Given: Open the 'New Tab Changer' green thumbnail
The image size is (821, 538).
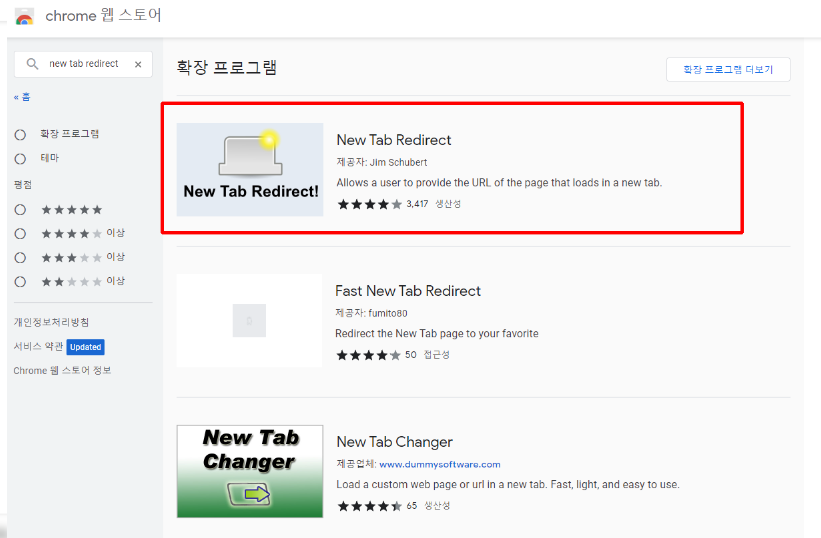Looking at the screenshot, I should [250, 472].
